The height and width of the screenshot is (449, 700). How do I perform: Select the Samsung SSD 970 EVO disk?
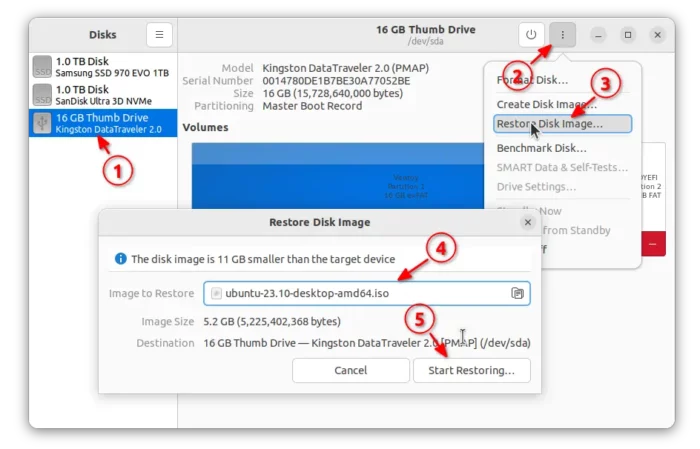coord(103,67)
